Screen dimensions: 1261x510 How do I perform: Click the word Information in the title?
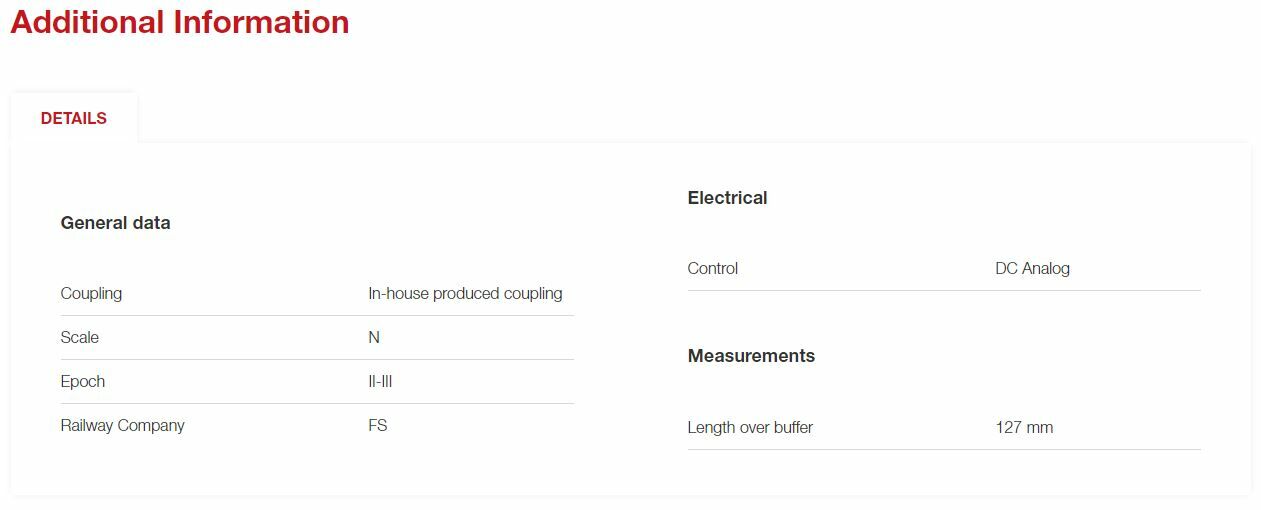coord(261,22)
